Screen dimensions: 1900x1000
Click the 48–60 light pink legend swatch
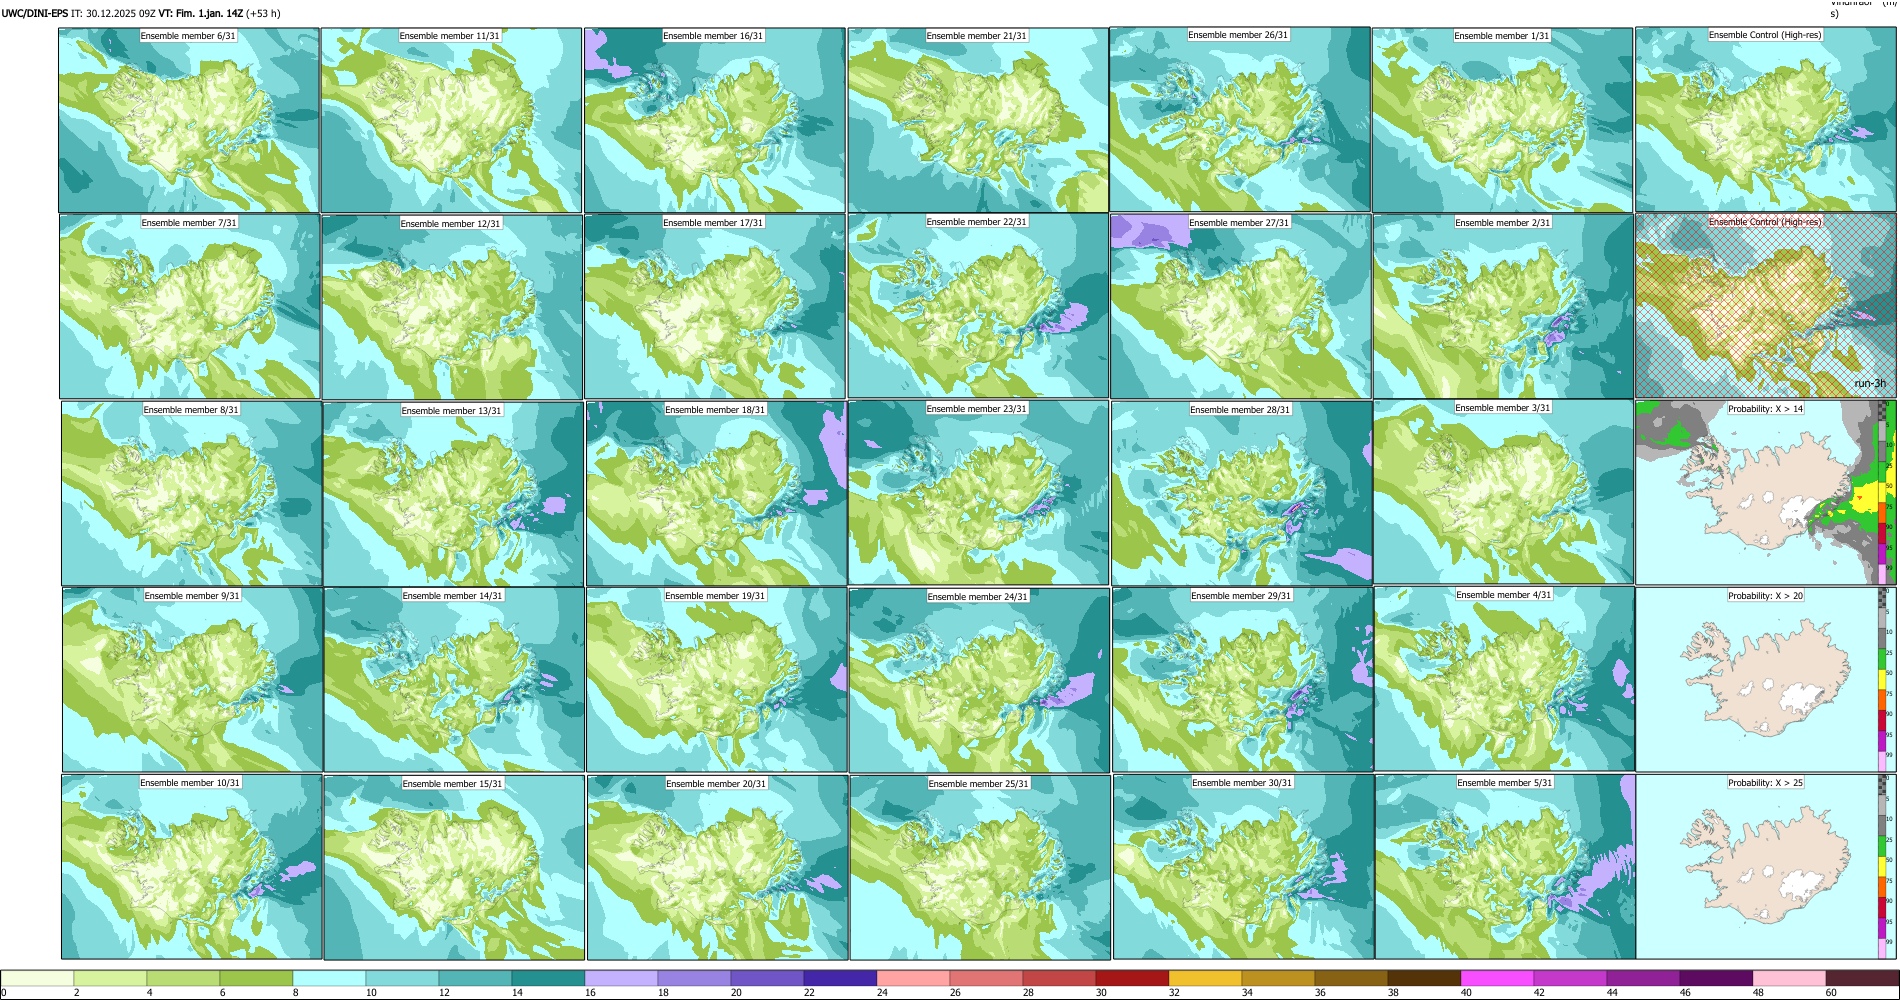1789,978
